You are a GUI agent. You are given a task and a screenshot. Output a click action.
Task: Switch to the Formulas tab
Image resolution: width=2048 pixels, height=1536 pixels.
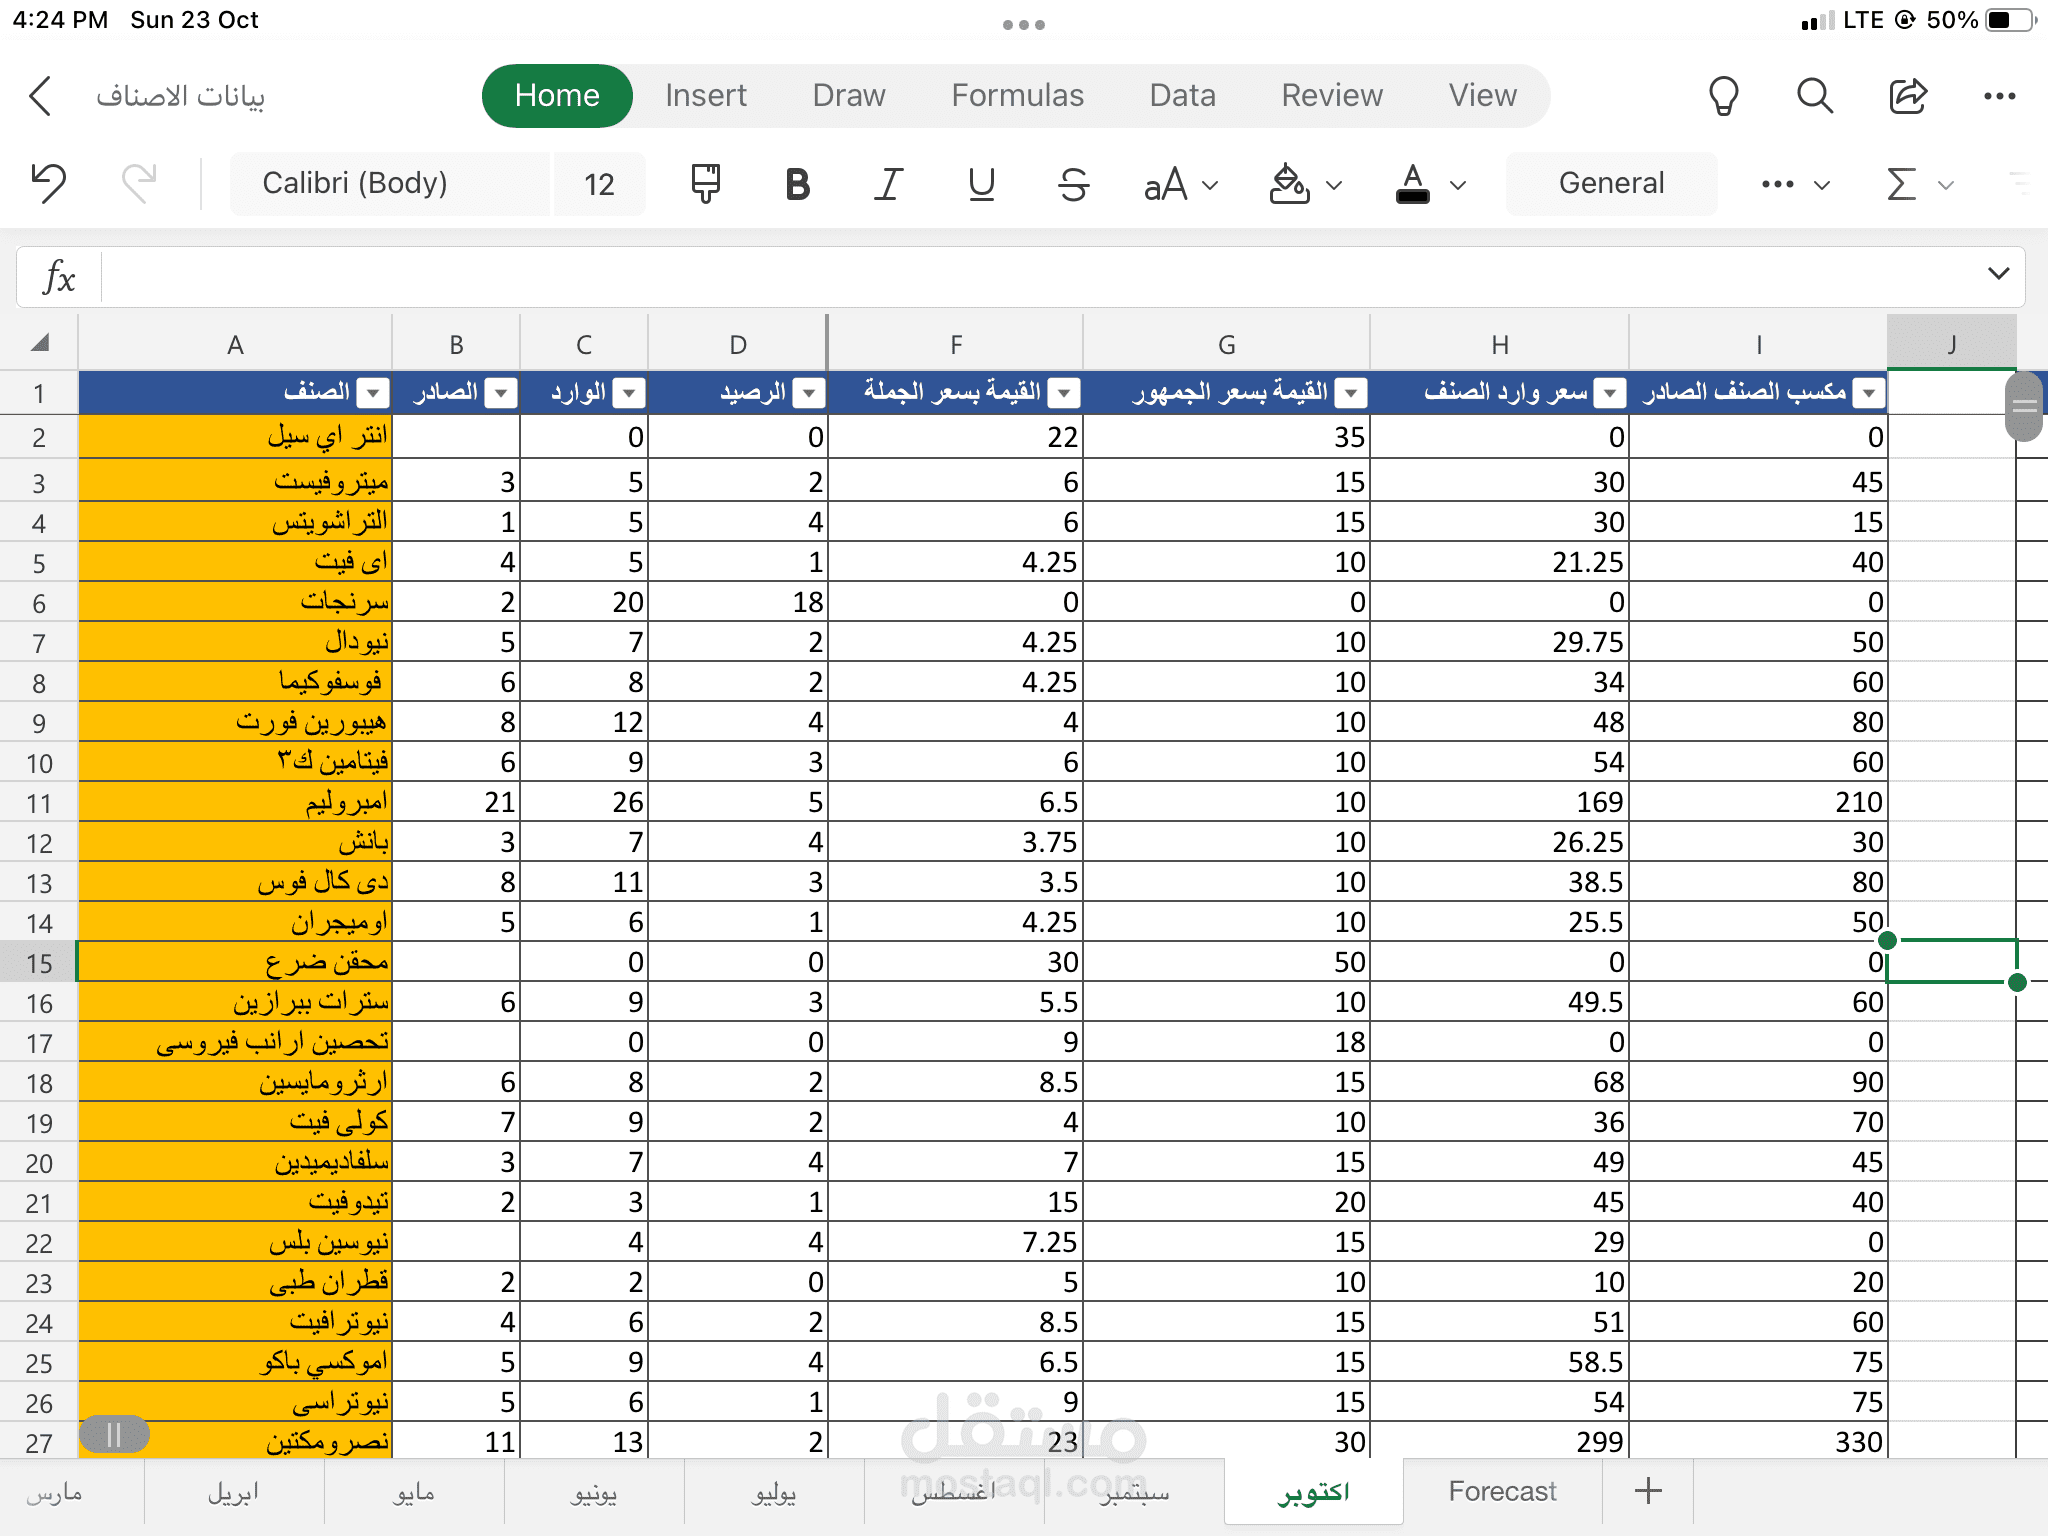1017,96
